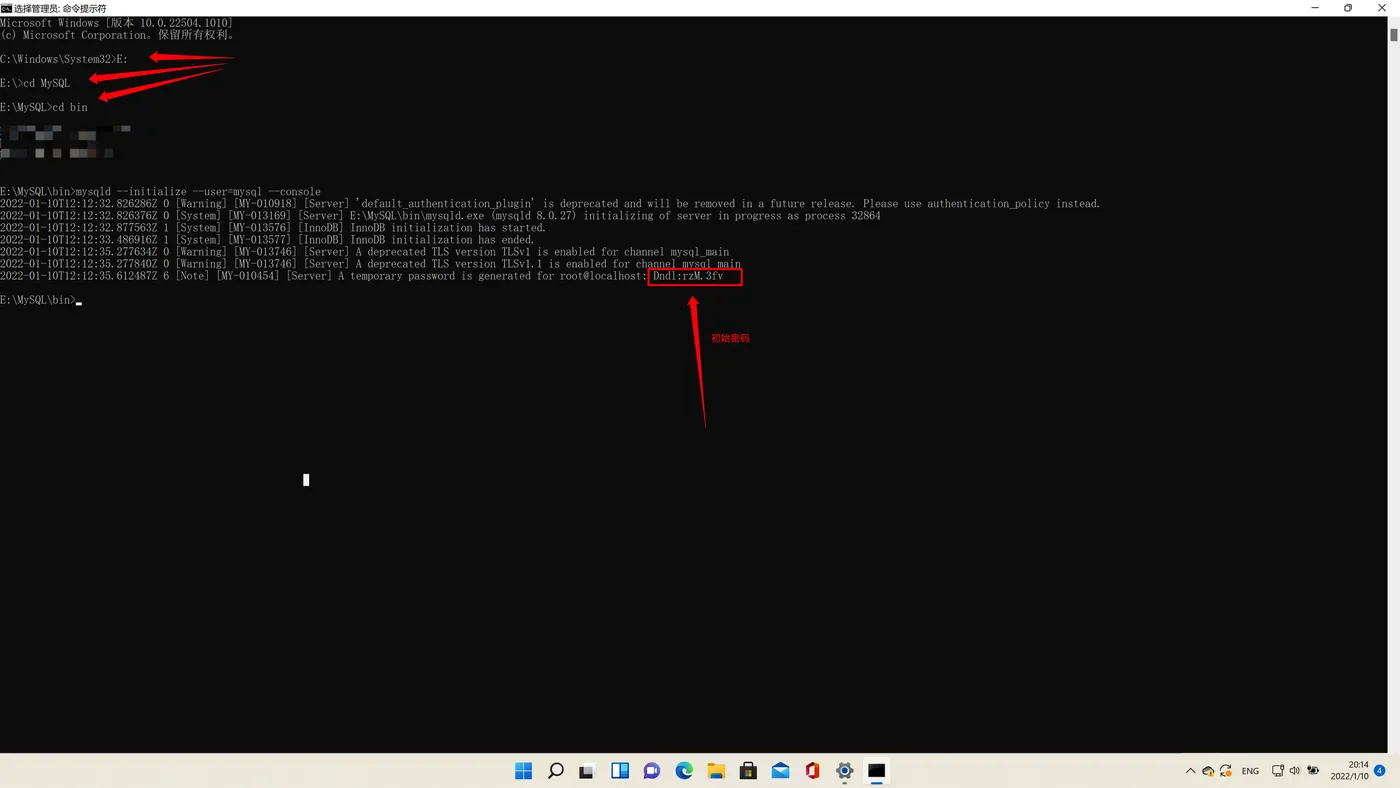The width and height of the screenshot is (1400, 788).
Task: Open the Mail app from the taskbar
Action: [780, 771]
